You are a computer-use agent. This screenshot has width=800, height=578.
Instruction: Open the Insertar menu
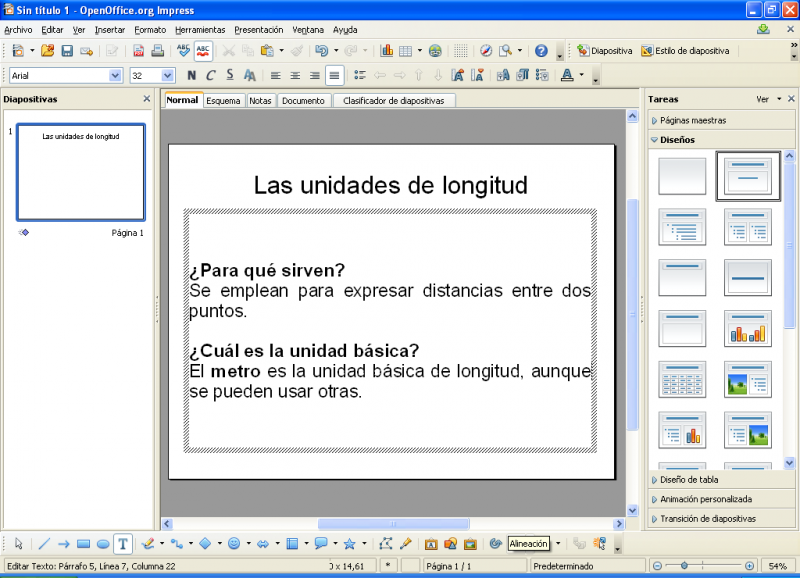coord(110,30)
